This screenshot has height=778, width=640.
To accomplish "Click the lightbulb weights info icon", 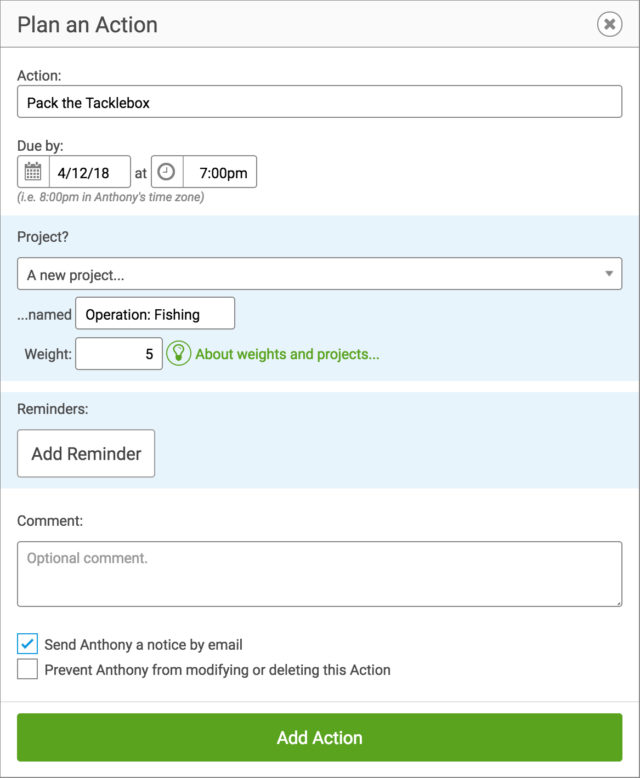I will click(179, 353).
